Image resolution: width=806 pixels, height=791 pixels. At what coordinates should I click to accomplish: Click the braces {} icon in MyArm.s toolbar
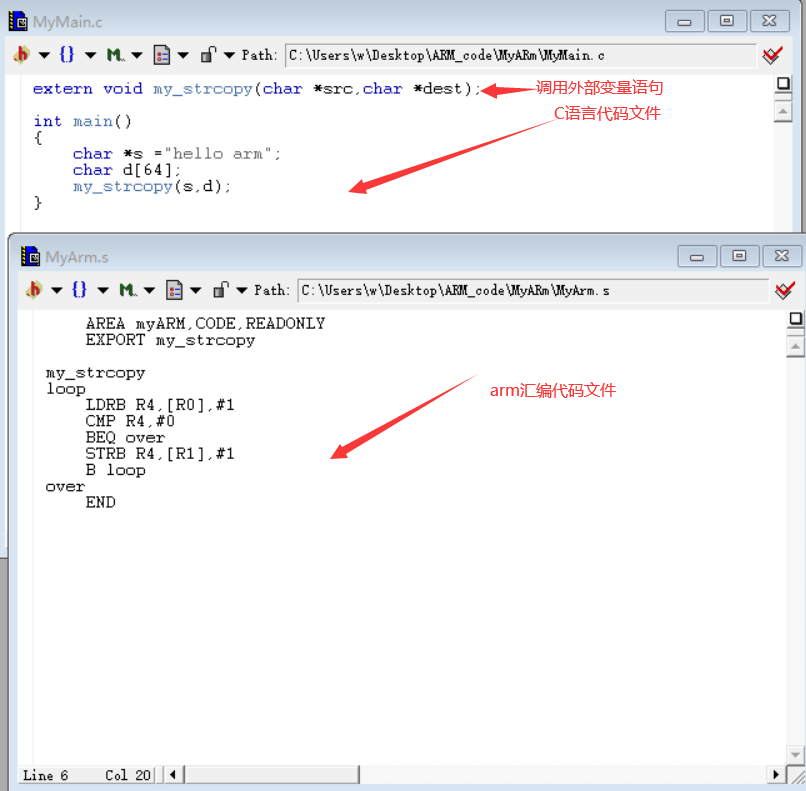pos(79,290)
